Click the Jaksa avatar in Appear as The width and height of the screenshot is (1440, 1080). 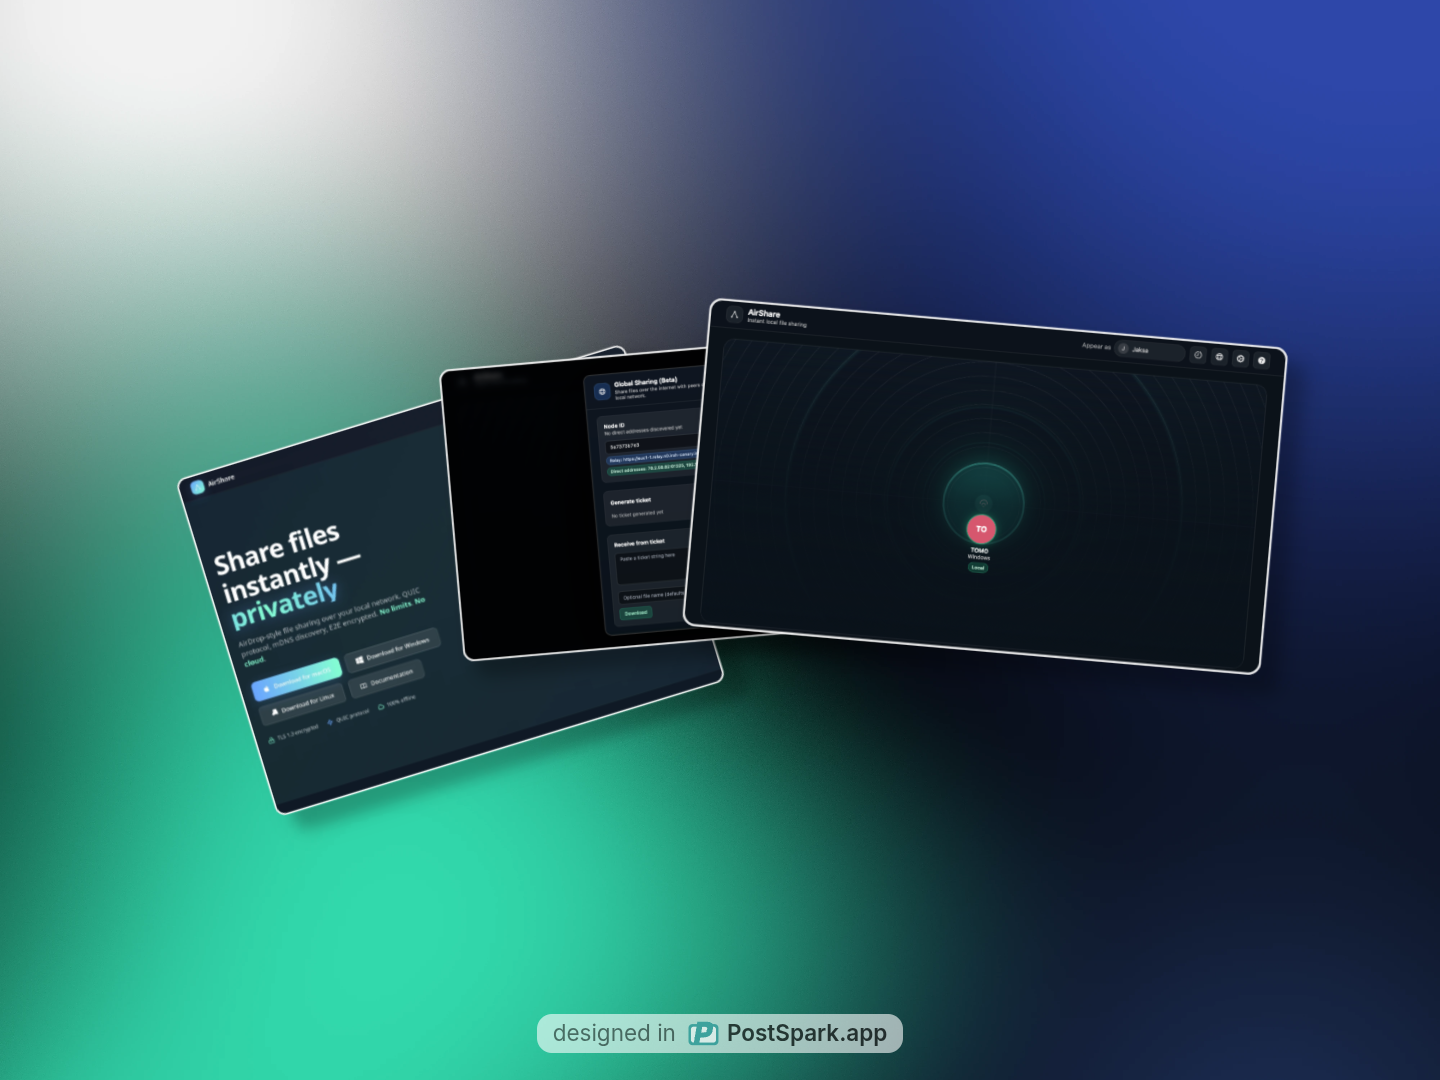click(x=1123, y=350)
